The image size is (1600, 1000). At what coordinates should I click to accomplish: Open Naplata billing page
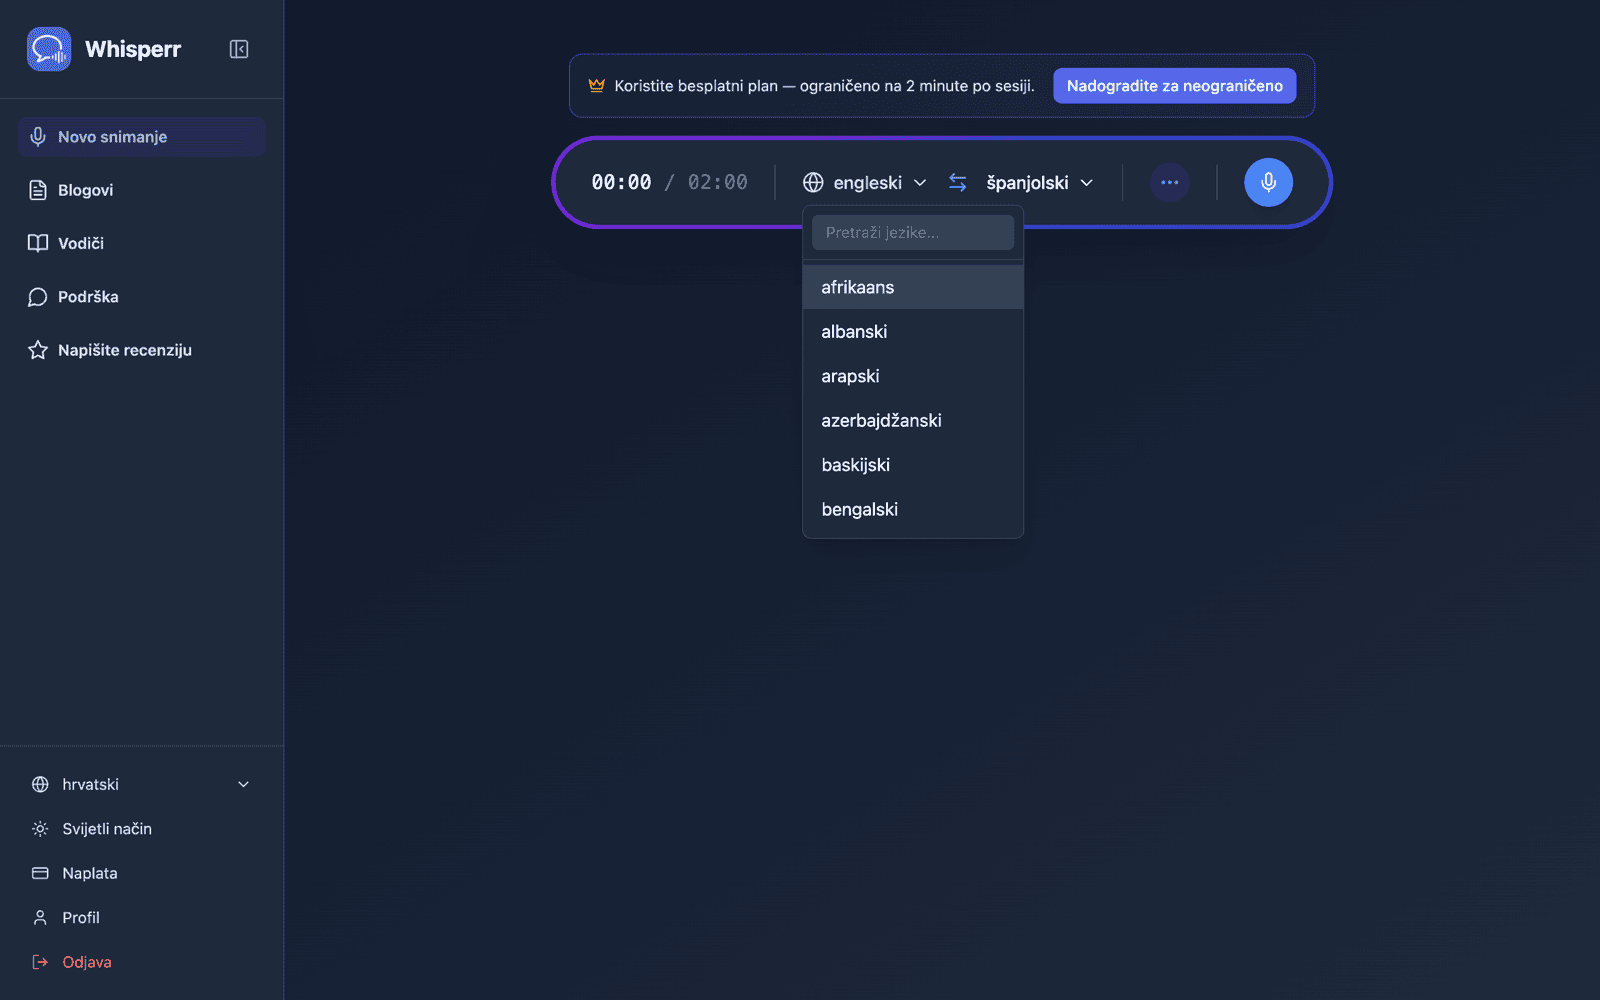141,873
